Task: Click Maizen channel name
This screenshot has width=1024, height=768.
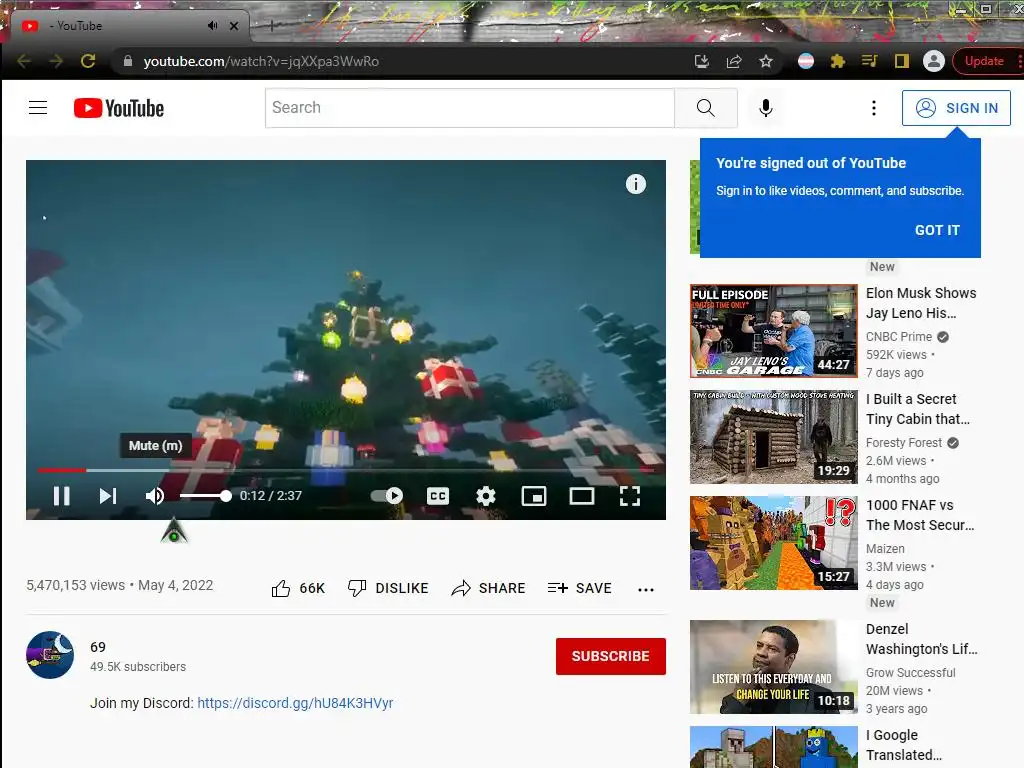Action: [x=885, y=549]
